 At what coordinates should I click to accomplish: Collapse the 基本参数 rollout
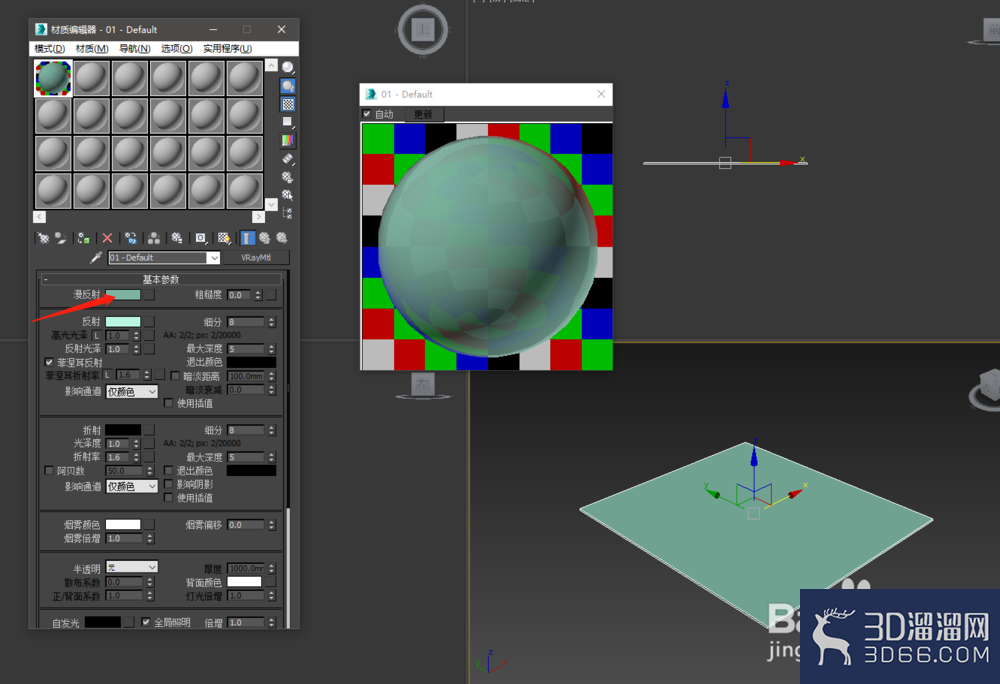pyautogui.click(x=161, y=279)
